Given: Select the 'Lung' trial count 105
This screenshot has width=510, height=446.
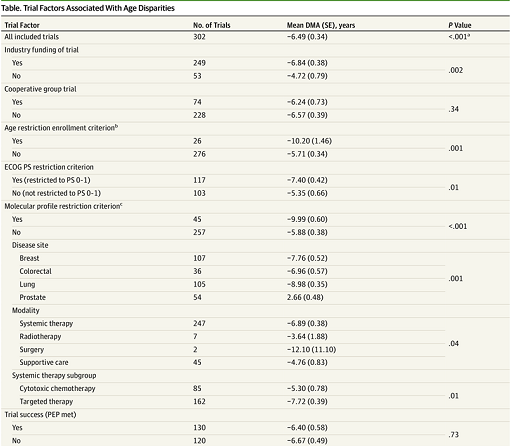Looking at the screenshot, I should click(x=199, y=284).
